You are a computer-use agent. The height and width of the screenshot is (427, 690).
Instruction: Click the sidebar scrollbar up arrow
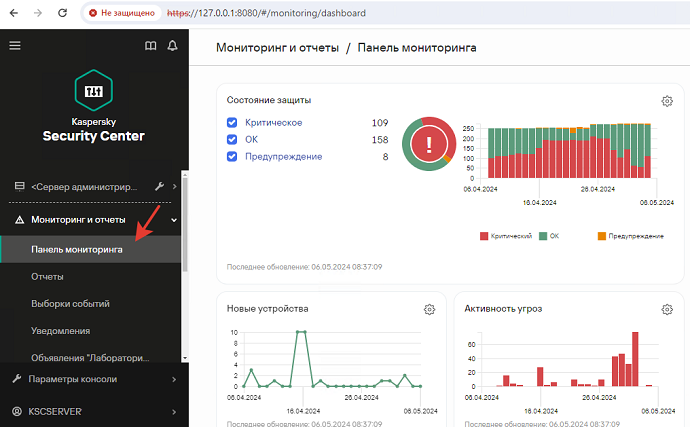pyautogui.click(x=185, y=174)
